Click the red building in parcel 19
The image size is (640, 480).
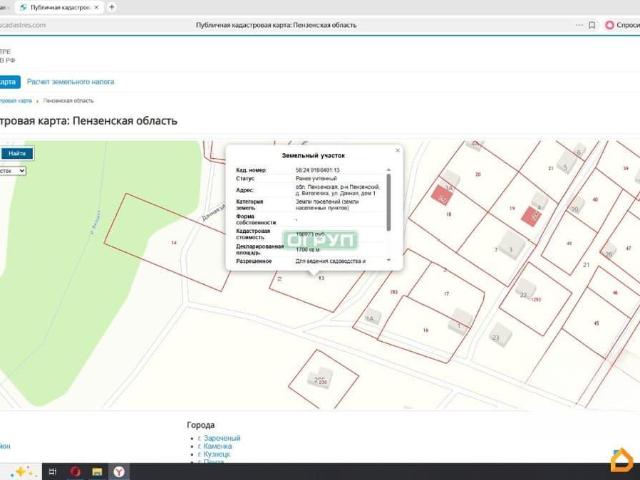click(x=531, y=216)
